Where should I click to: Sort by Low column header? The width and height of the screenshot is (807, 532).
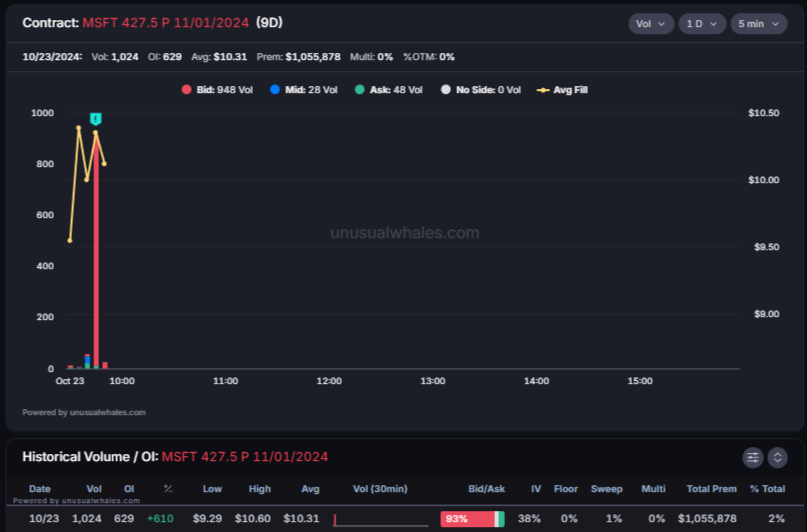[212, 489]
